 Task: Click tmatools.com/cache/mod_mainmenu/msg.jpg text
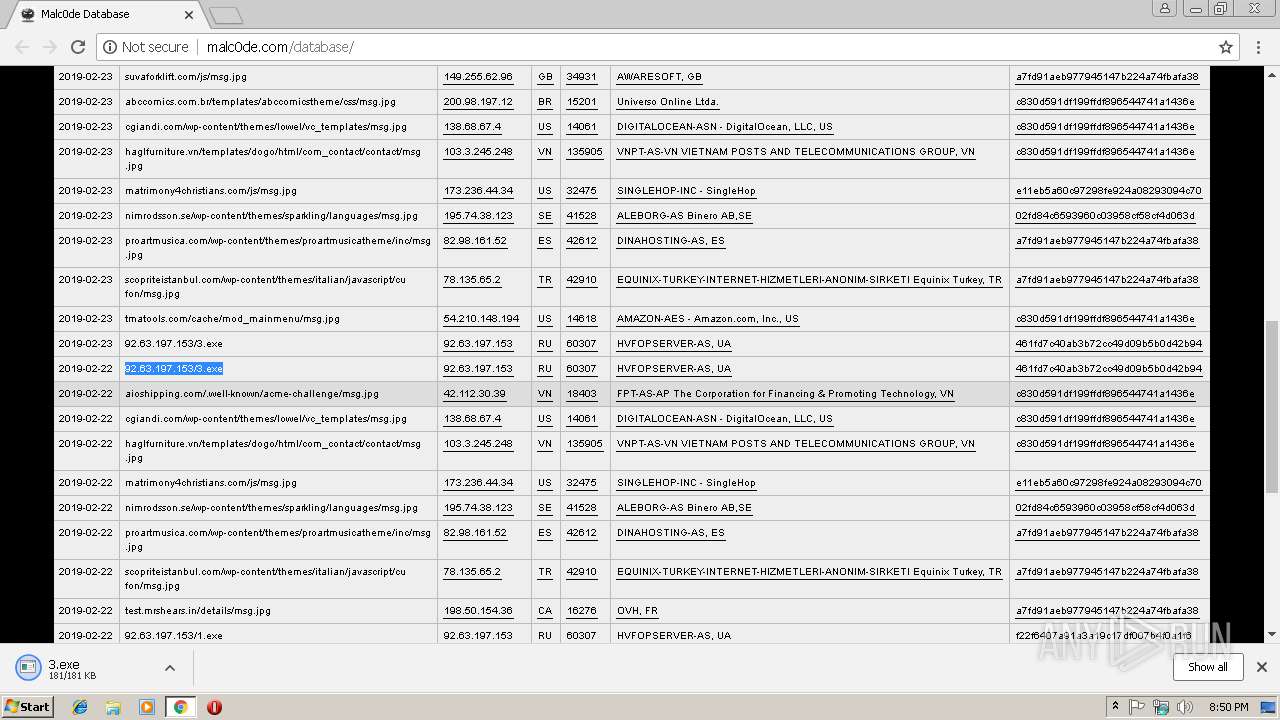[x=232, y=319]
